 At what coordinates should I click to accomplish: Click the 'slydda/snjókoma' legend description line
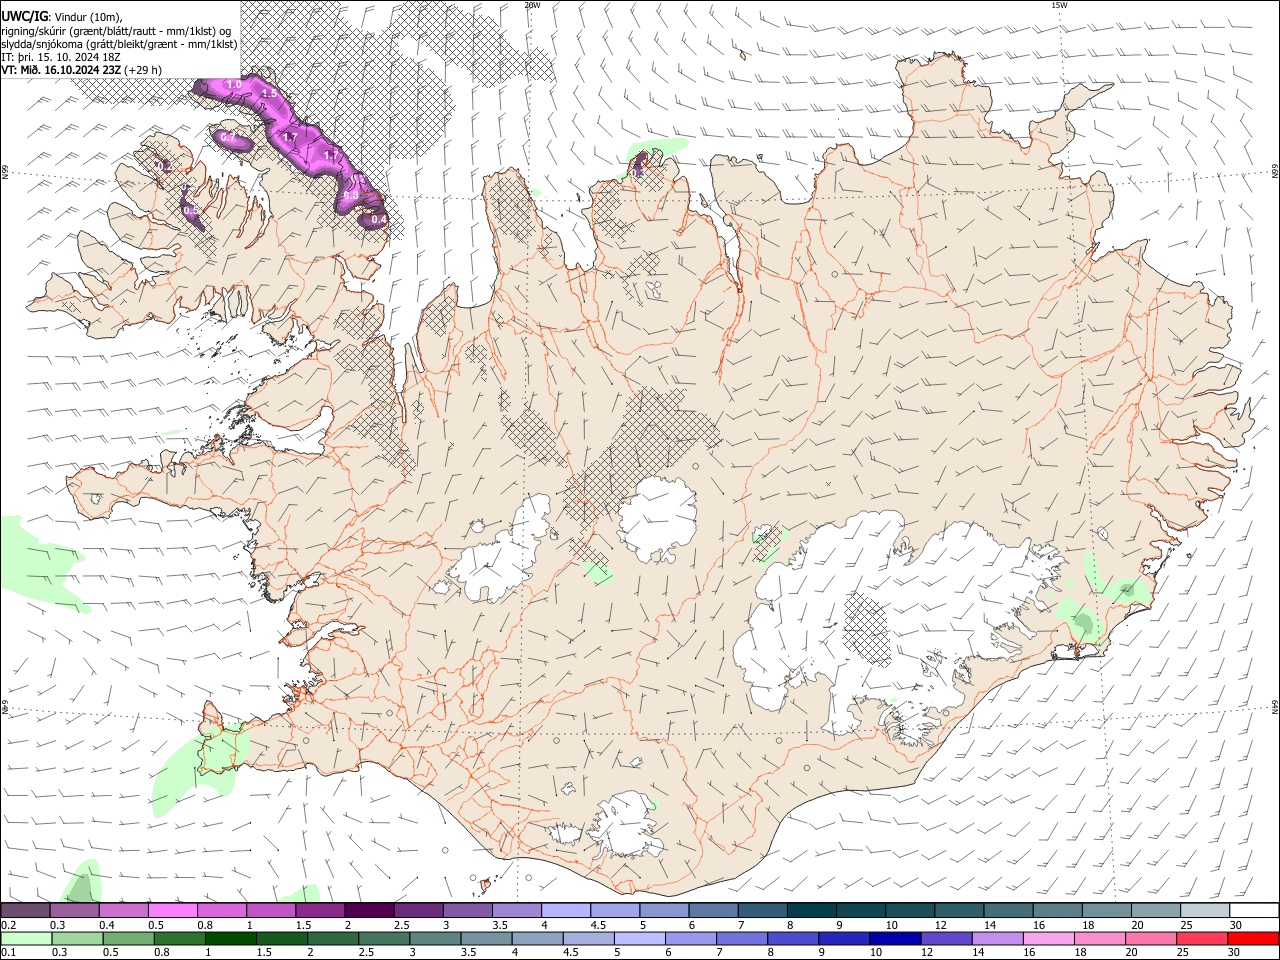[x=119, y=44]
